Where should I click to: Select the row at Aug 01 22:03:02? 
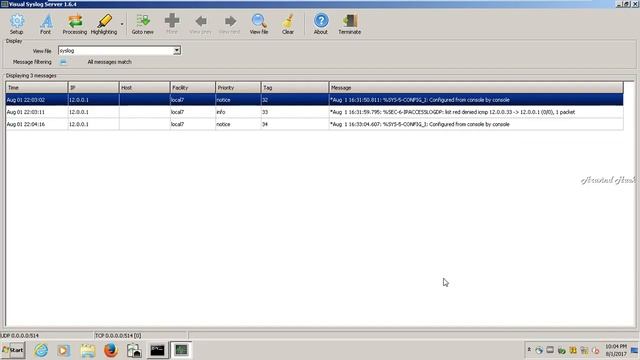tap(314, 100)
